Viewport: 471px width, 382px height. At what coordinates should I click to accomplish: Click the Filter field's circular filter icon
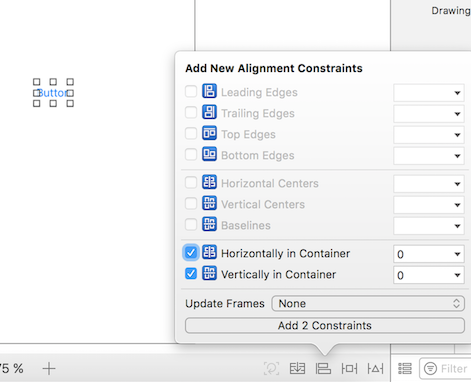(430, 368)
